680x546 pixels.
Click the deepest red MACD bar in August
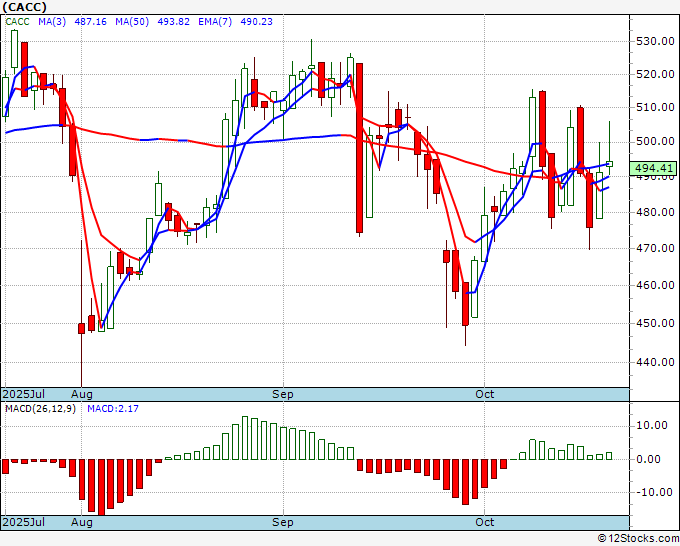point(101,487)
